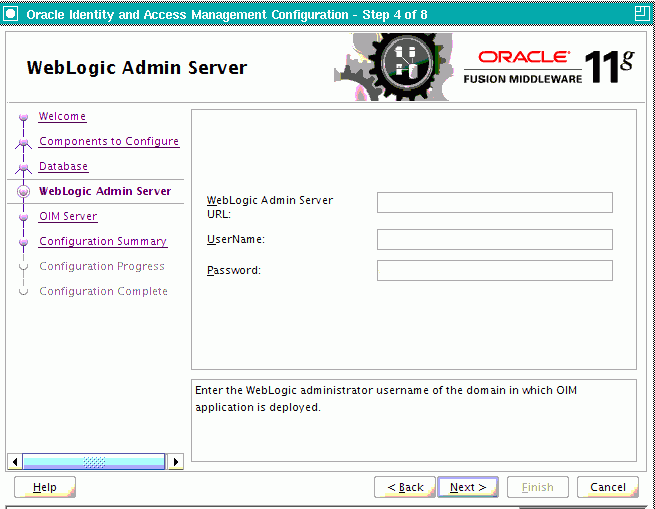Proceed with the Next button

468,487
